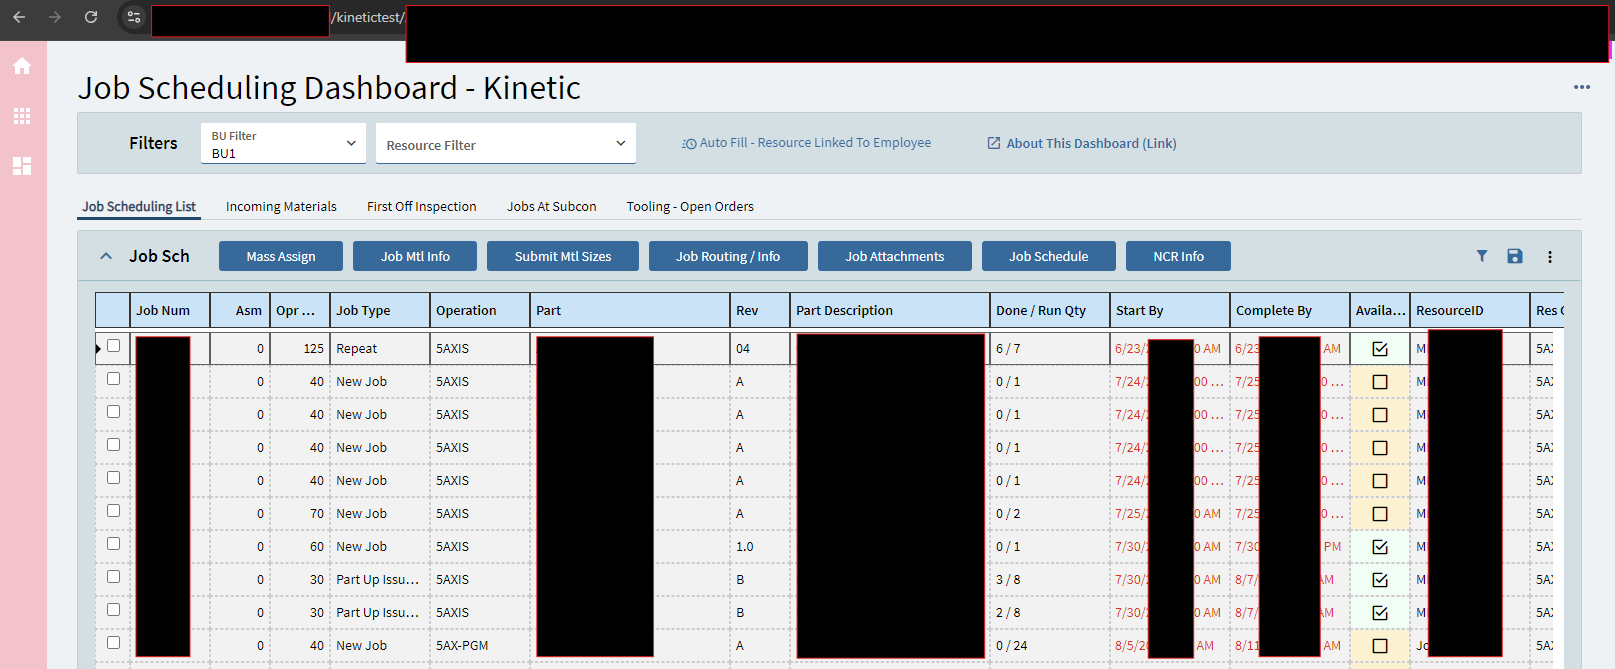Sort by Part Description column header
Viewport: 1615px width, 669px height.
coord(890,310)
